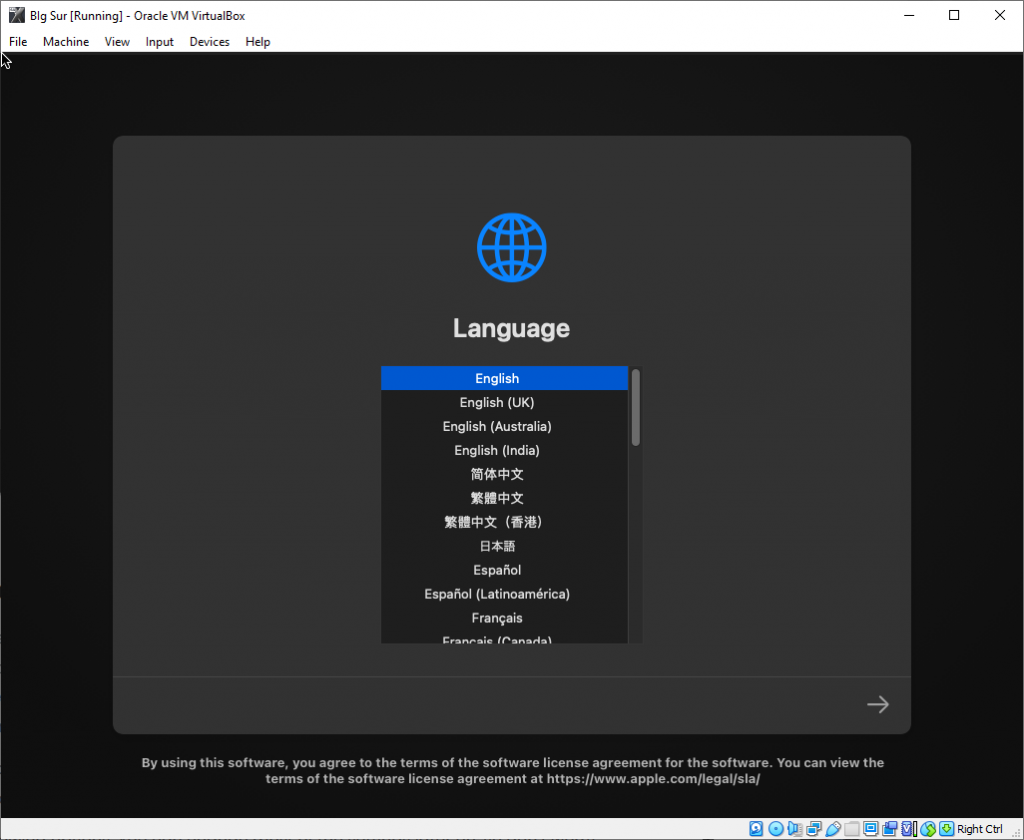Select Español (Latinoamérica) language option
The image size is (1024, 840).
497,593
